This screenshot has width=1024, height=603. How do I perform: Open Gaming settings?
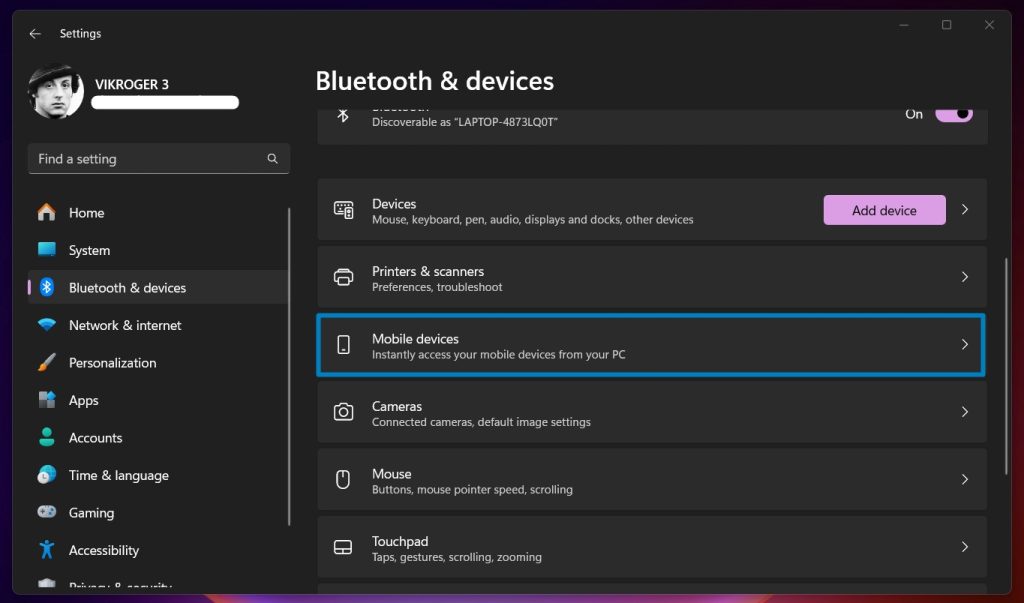point(90,512)
